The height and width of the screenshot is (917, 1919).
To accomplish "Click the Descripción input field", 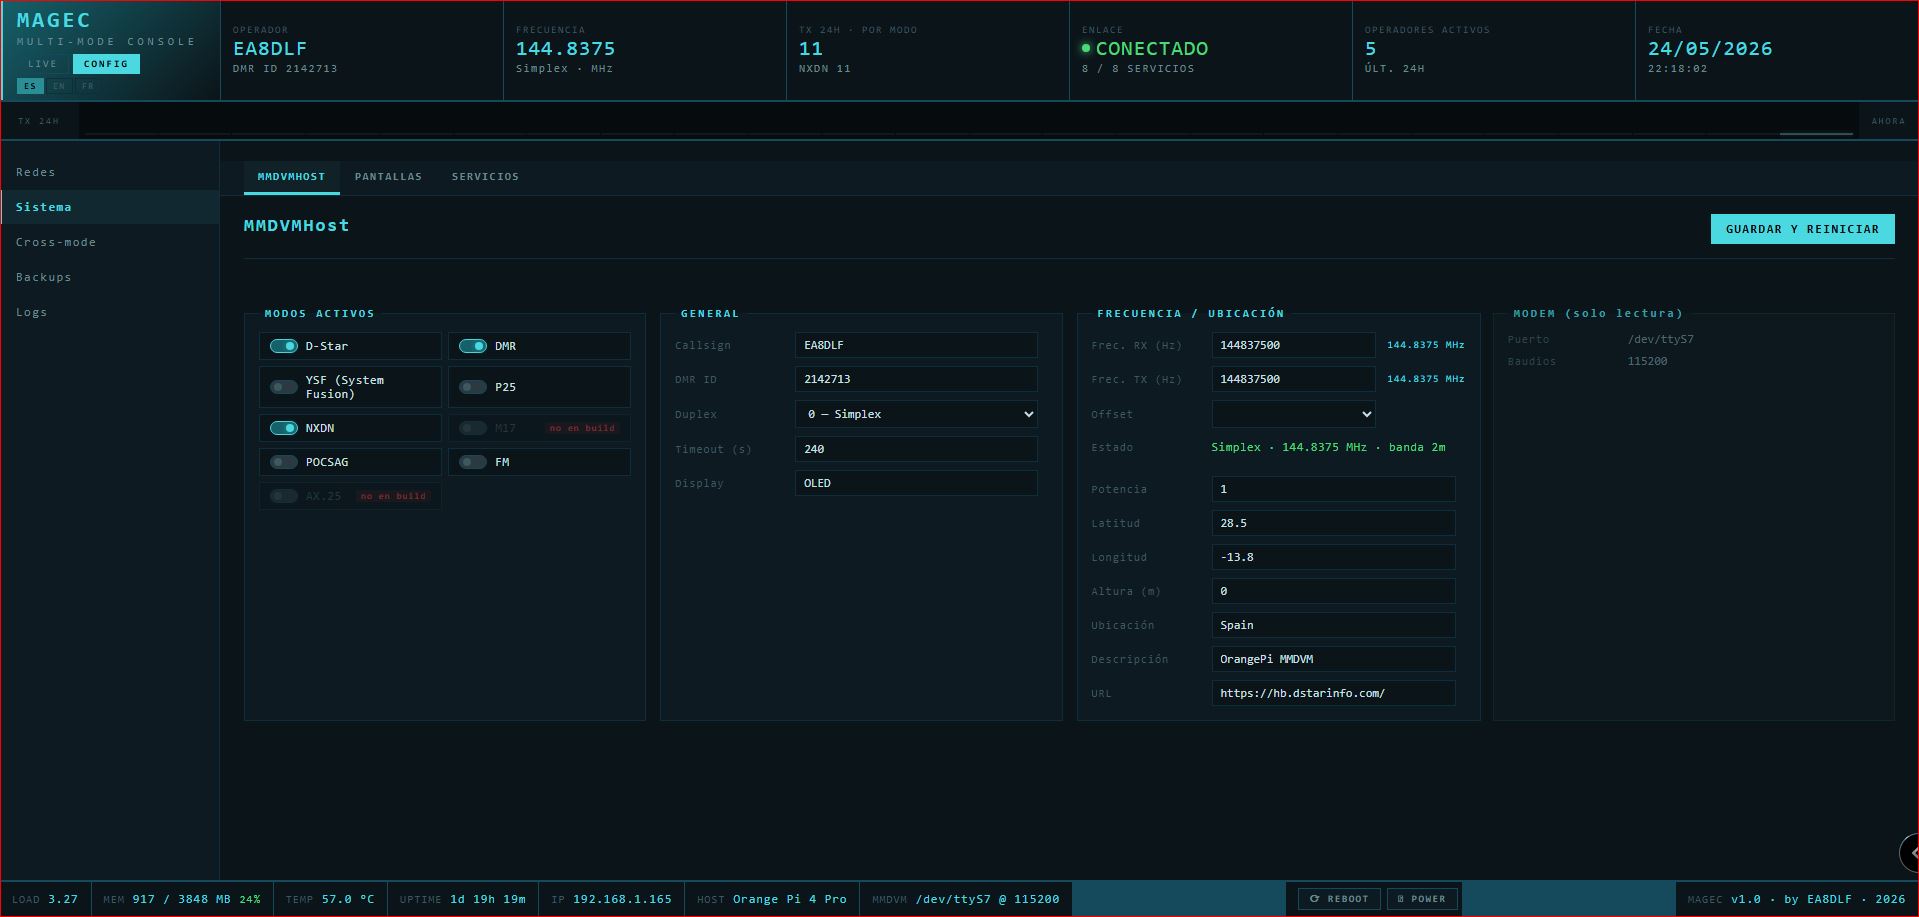I will (x=1333, y=659).
